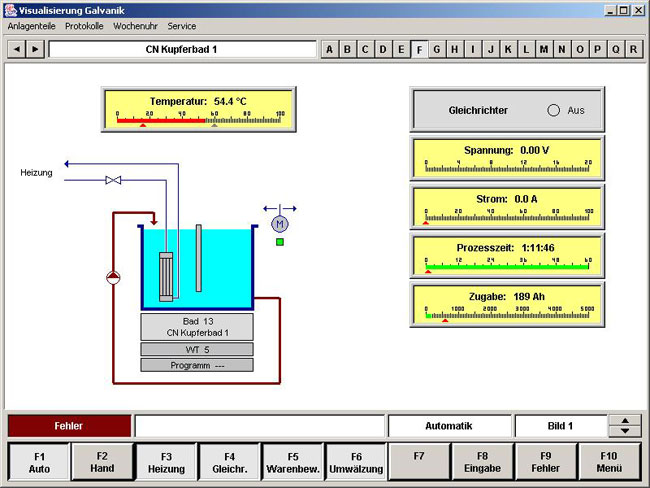
Task: Open the Anlagenteile menu
Action: tap(32, 26)
